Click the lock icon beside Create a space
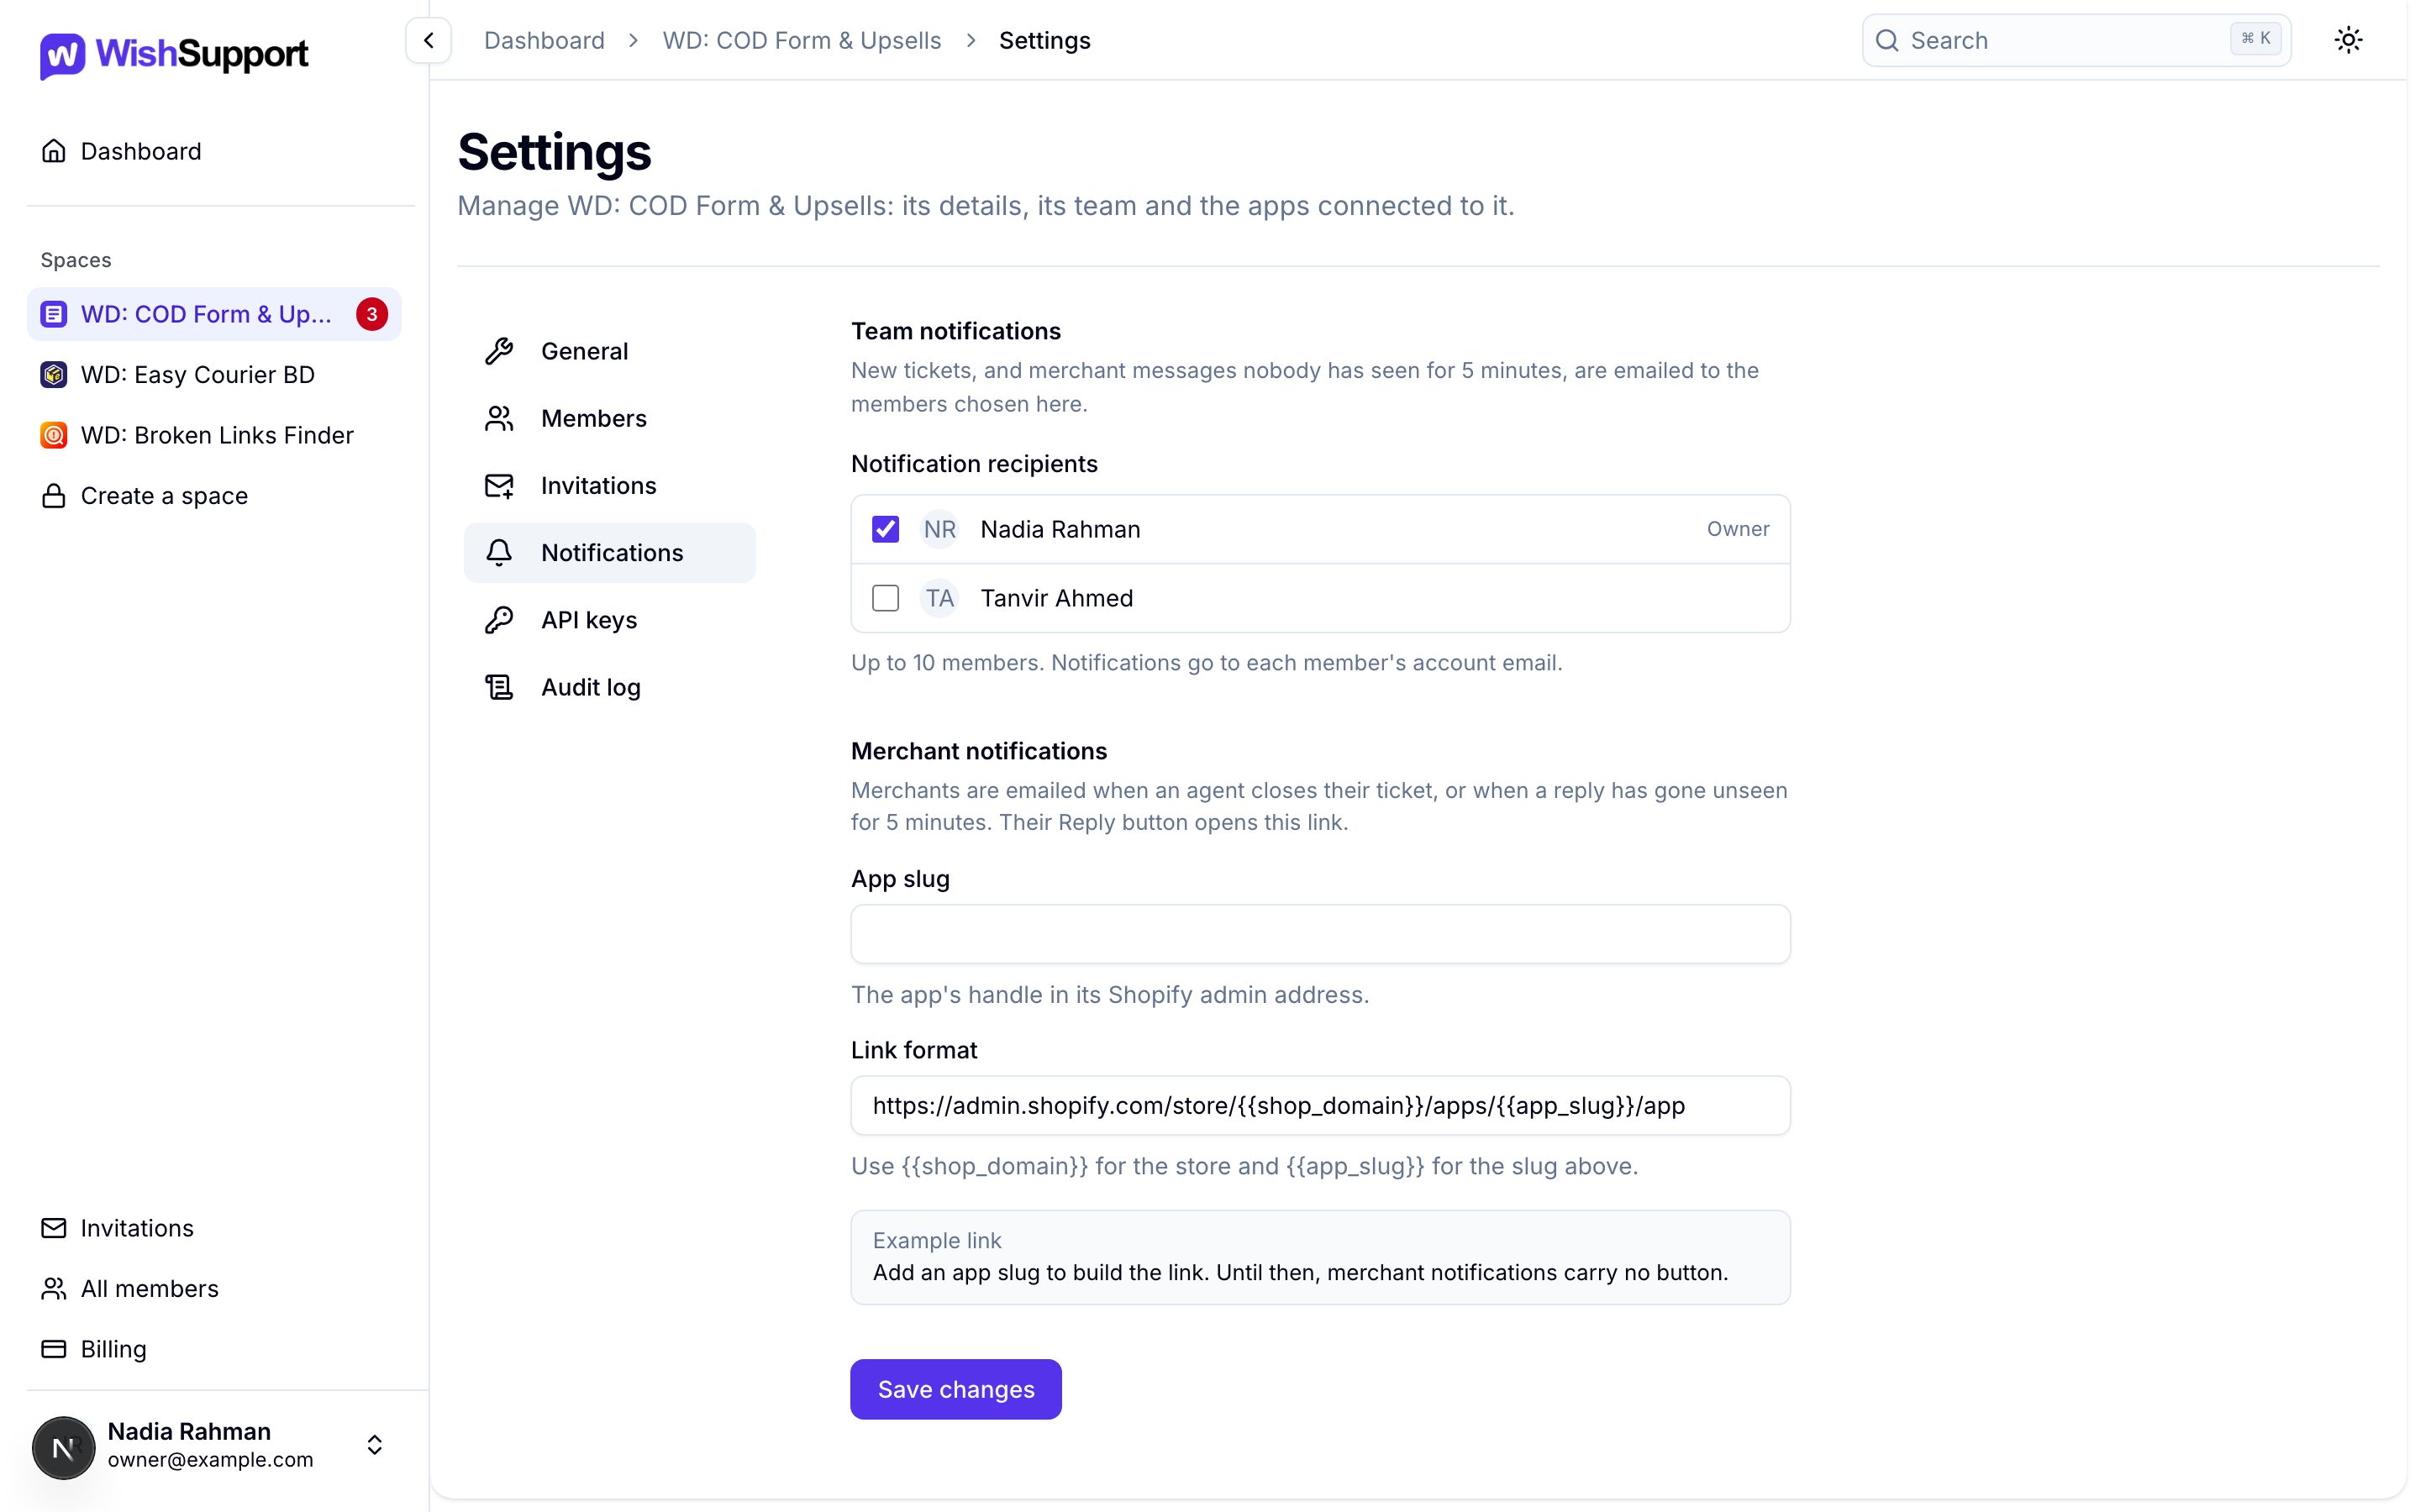The image size is (2420, 1512). tap(54, 496)
